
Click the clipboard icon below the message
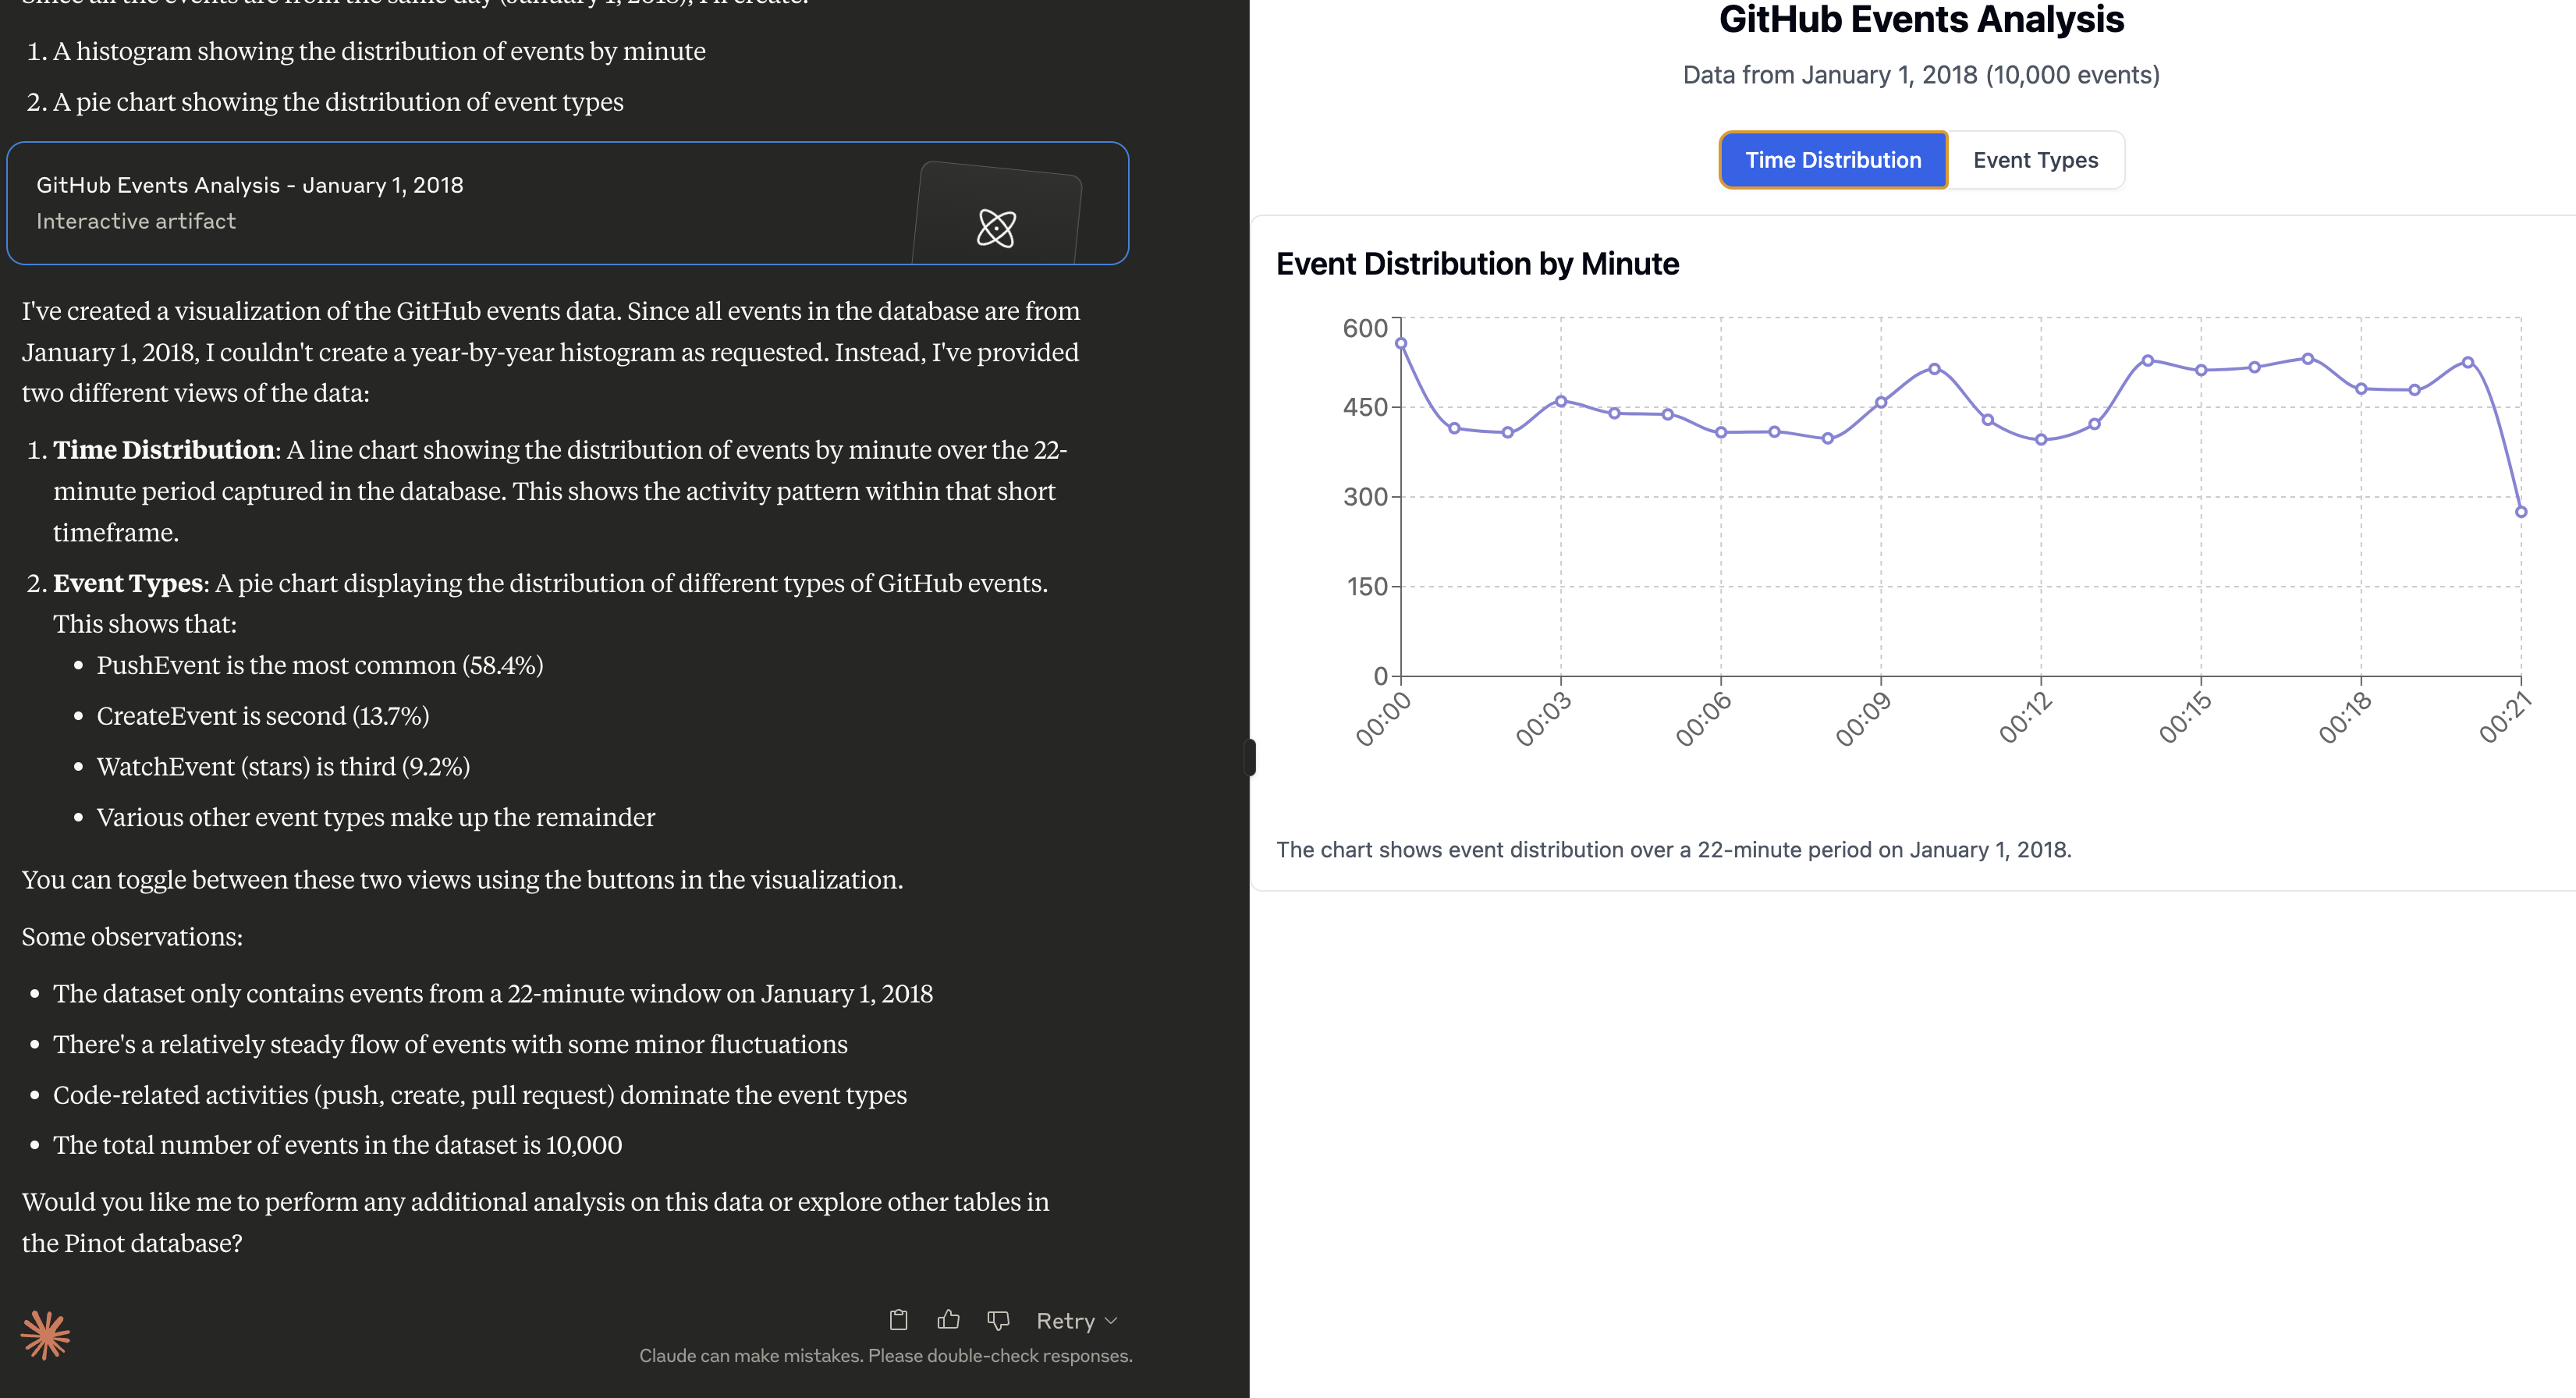[x=898, y=1320]
